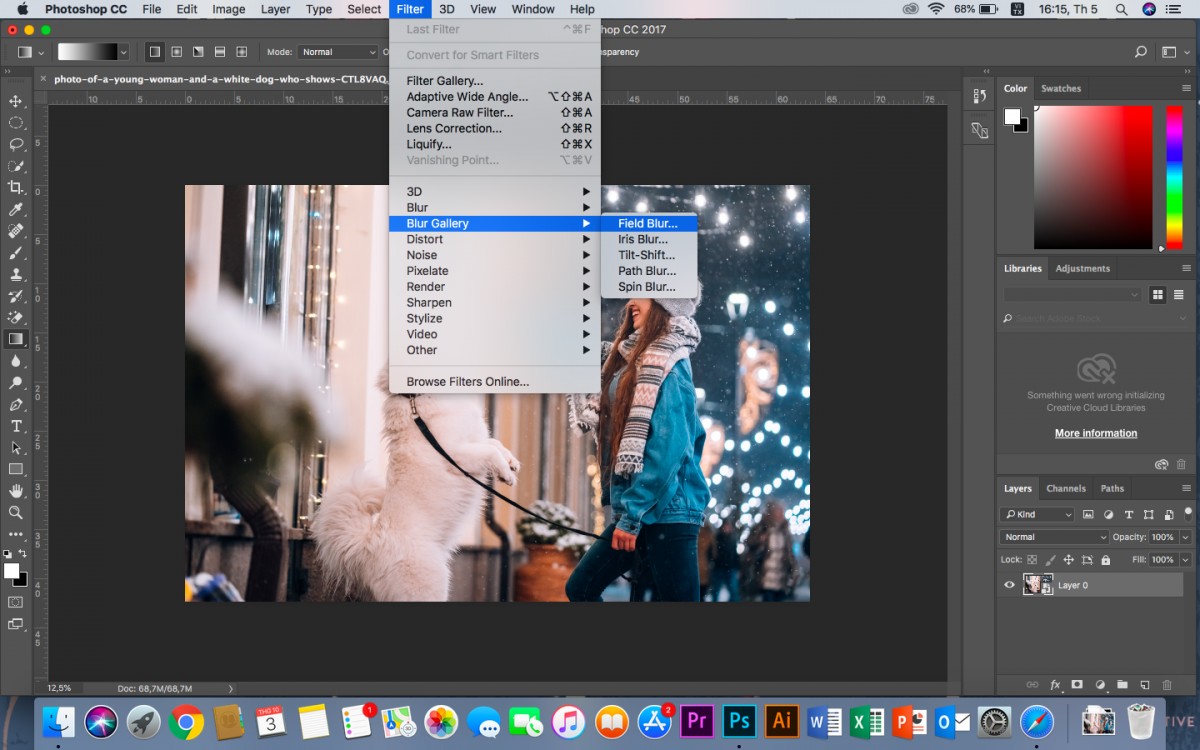Toggle the layer filtering switch

[1185, 514]
